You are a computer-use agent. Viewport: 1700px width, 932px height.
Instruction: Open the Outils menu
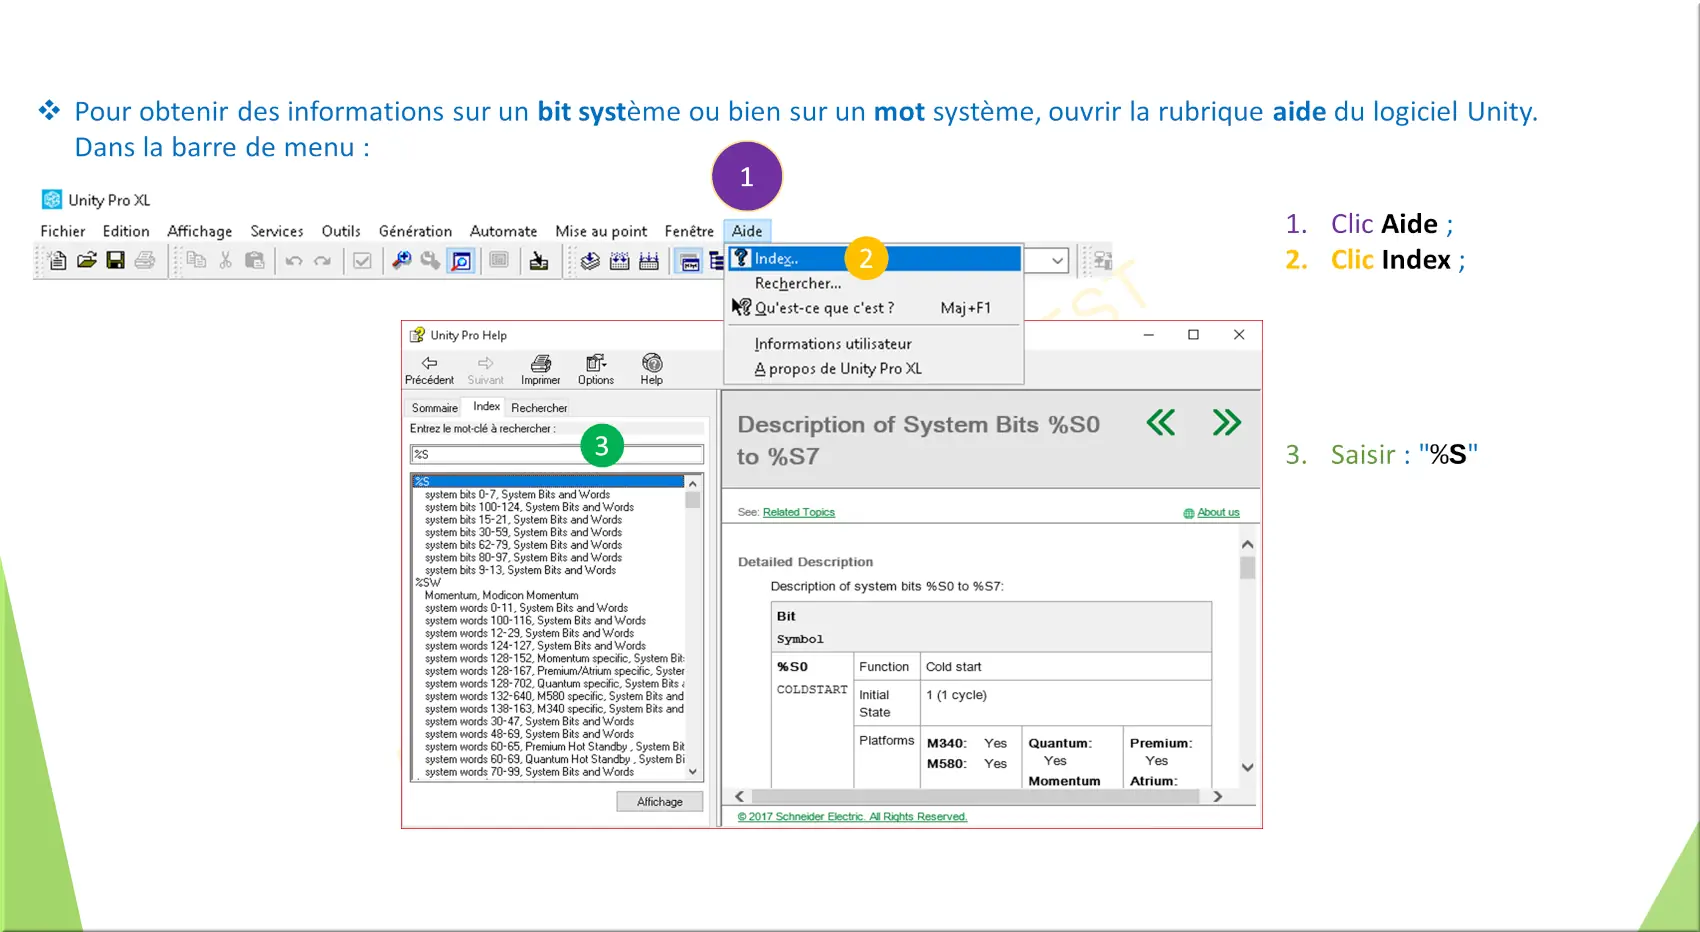click(x=341, y=231)
